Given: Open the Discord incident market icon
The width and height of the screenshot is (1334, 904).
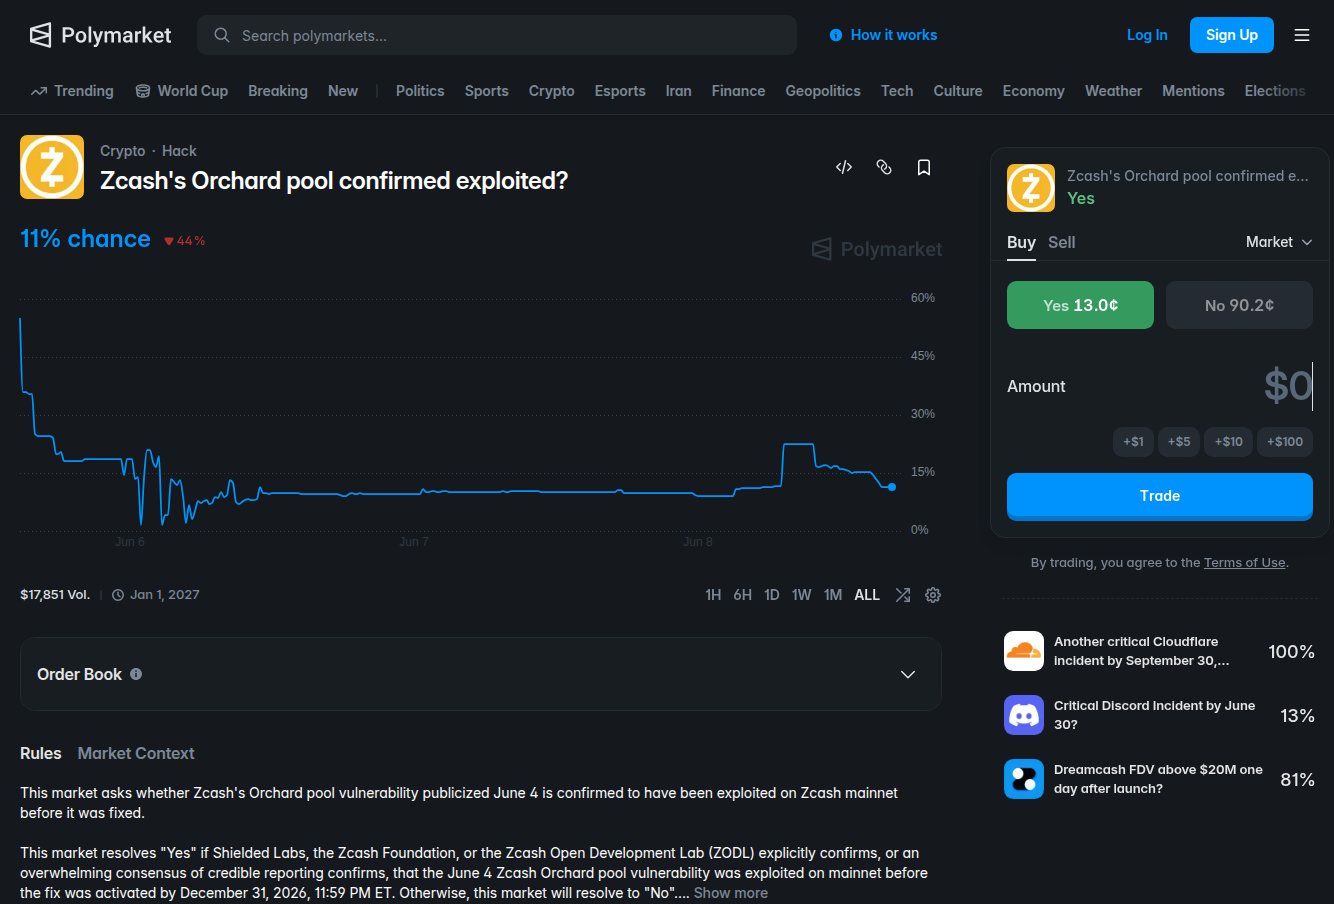Looking at the screenshot, I should [1024, 715].
